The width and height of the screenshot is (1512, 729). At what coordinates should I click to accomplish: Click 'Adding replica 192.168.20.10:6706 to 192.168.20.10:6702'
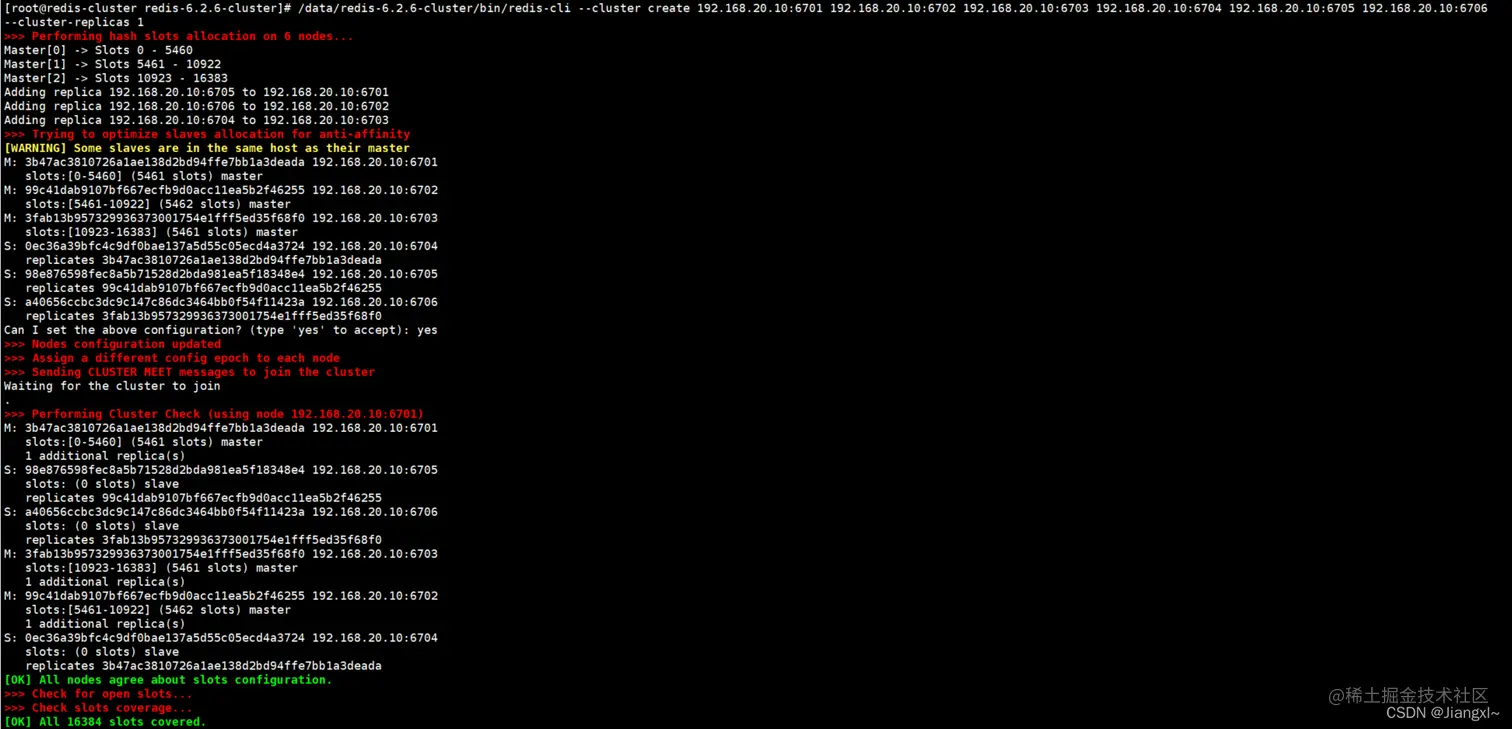tap(197, 106)
